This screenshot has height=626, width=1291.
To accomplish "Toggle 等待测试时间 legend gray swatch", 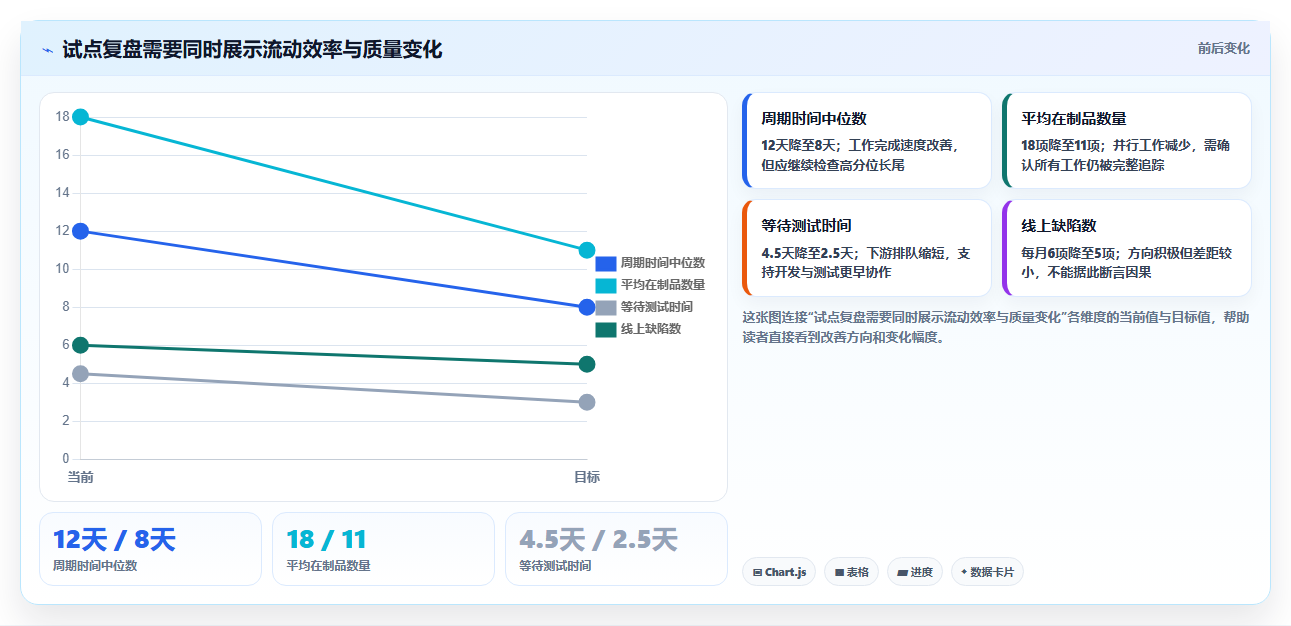I will click(606, 307).
